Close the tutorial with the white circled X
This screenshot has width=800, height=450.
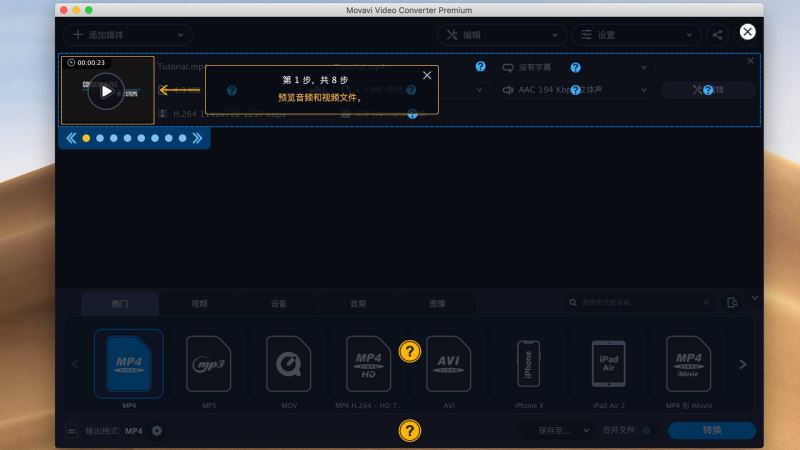747,32
